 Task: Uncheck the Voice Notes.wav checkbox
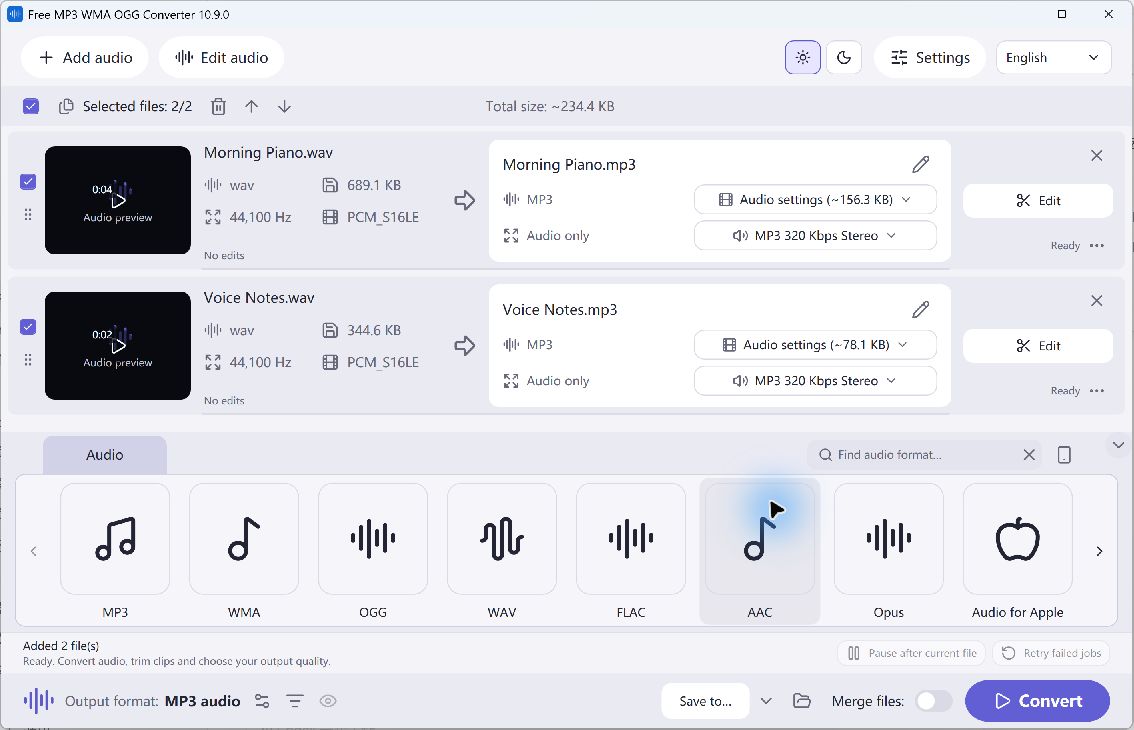(x=27, y=327)
